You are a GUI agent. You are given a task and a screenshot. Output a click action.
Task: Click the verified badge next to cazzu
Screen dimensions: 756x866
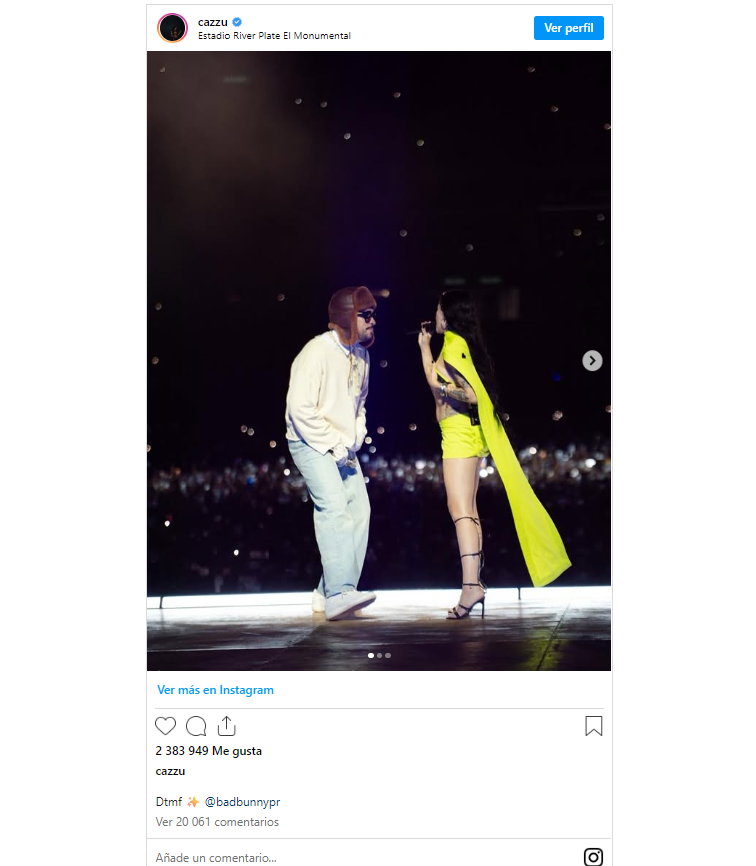[237, 22]
